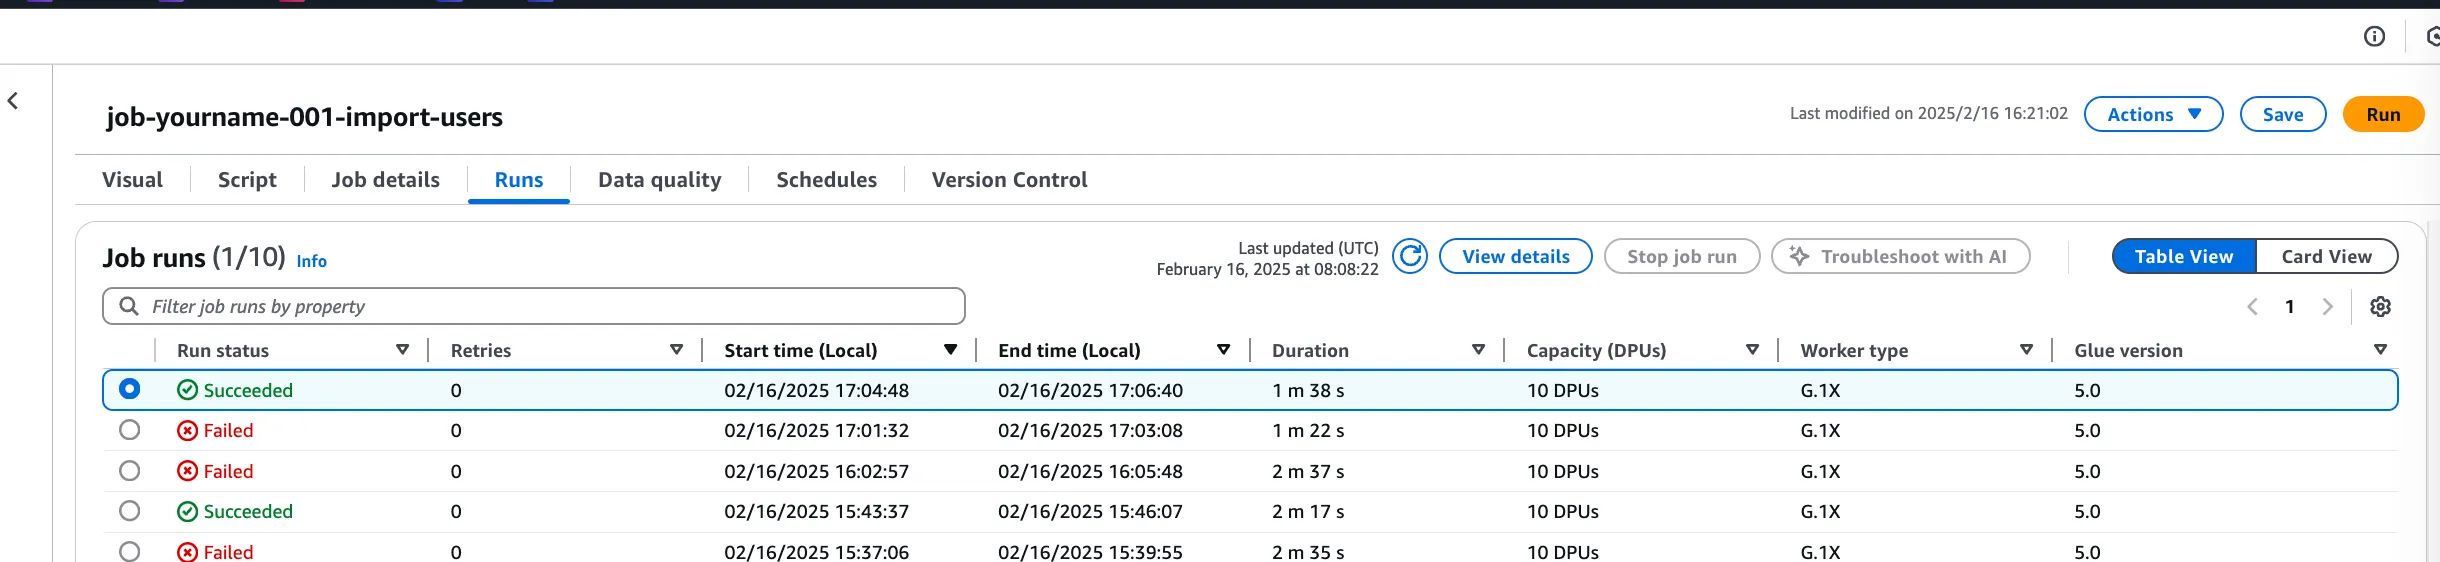Screen dimensions: 2440x562
Task: Open table preferences gear icon
Action: 2380,307
